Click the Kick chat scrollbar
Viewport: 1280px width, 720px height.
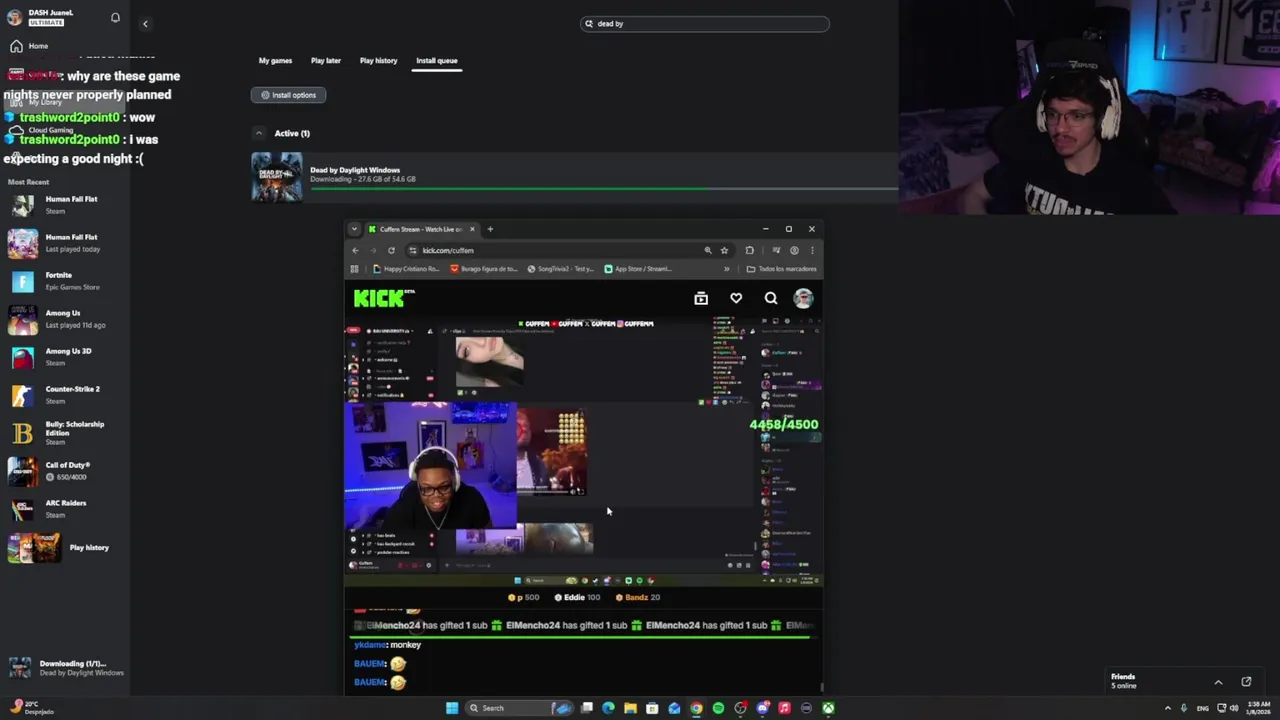coord(821,686)
